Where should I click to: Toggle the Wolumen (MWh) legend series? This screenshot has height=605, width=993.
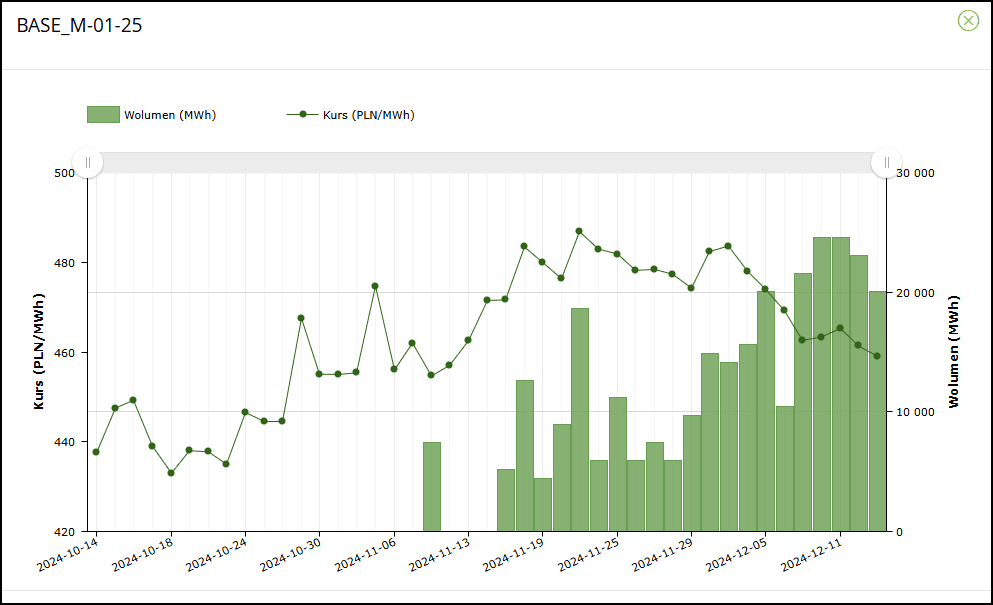(169, 115)
